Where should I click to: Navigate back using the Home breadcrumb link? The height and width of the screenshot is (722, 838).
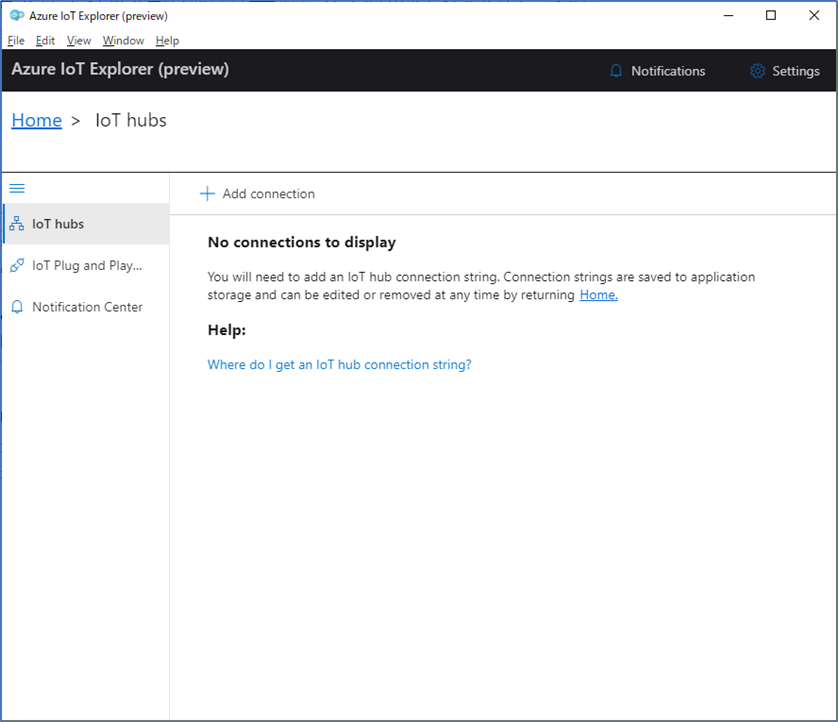pyautogui.click(x=36, y=120)
